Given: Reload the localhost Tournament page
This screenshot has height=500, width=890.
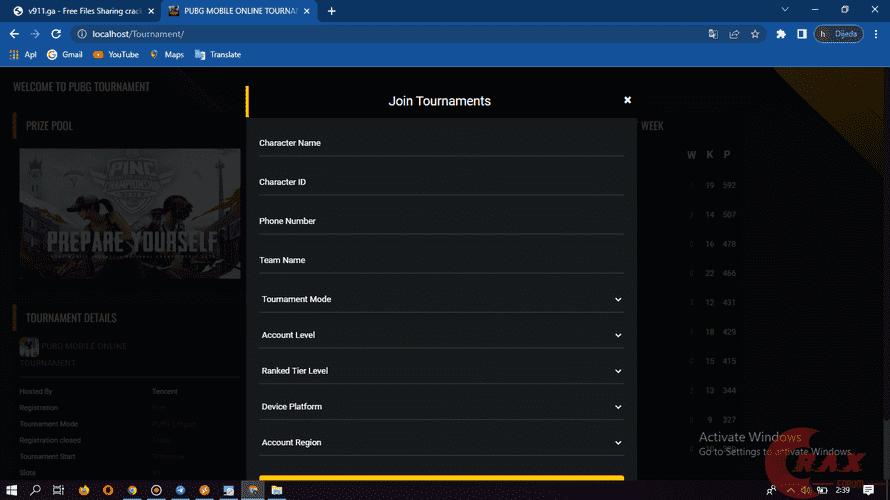Looking at the screenshot, I should click(56, 34).
